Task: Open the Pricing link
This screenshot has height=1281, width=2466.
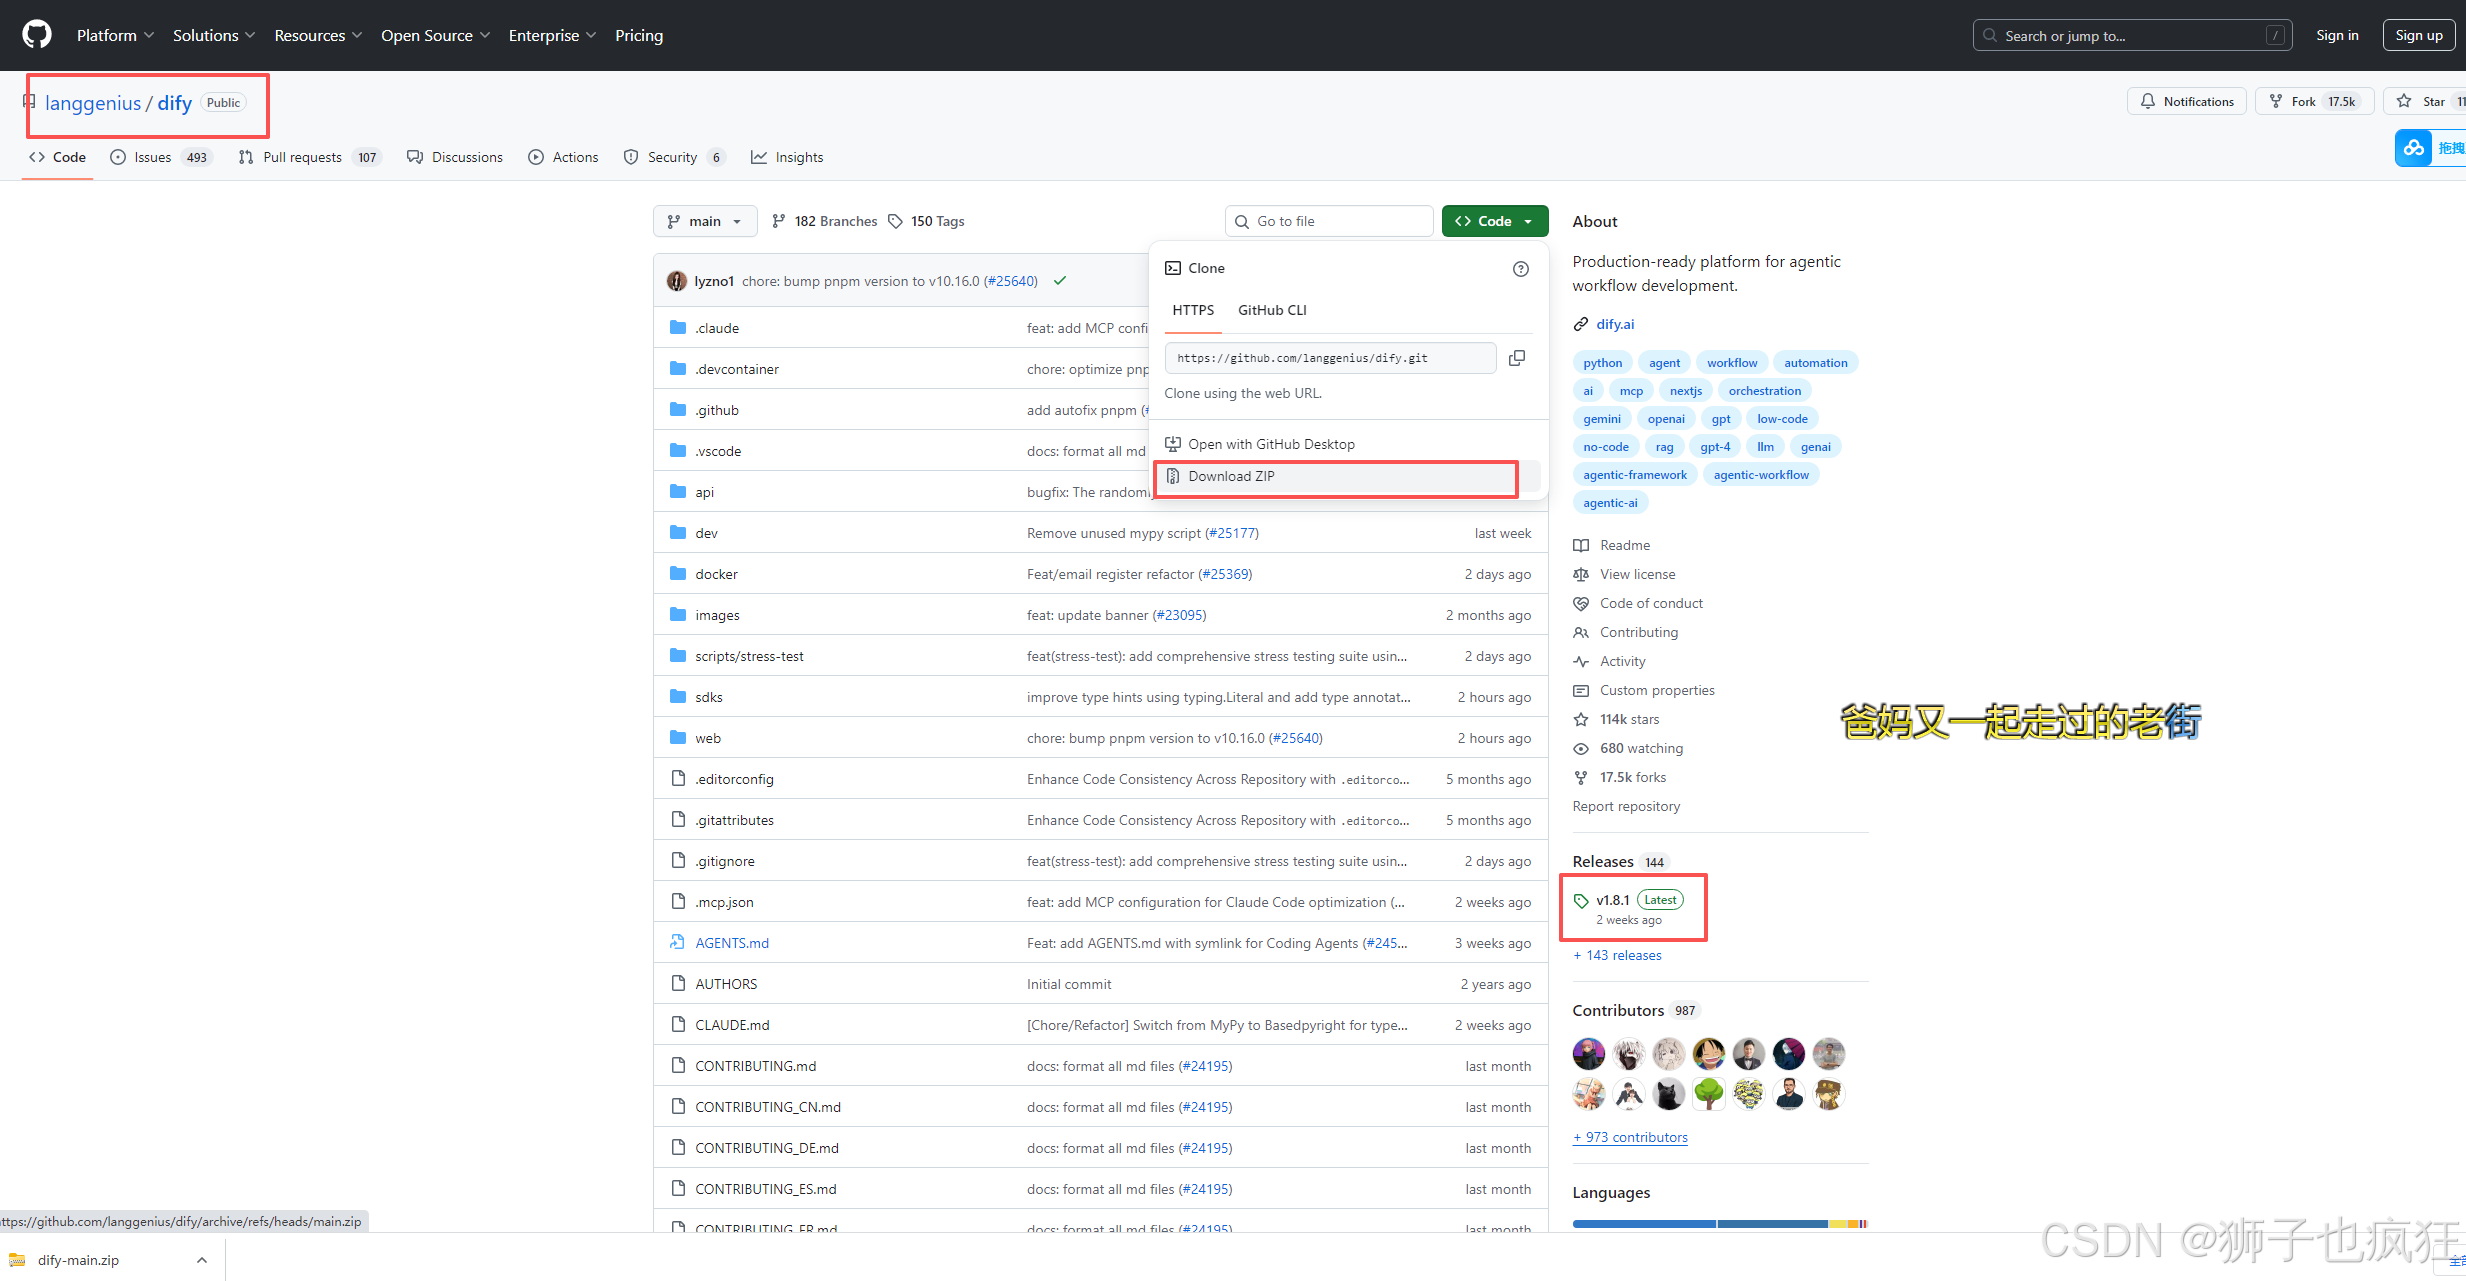Action: pos(639,35)
